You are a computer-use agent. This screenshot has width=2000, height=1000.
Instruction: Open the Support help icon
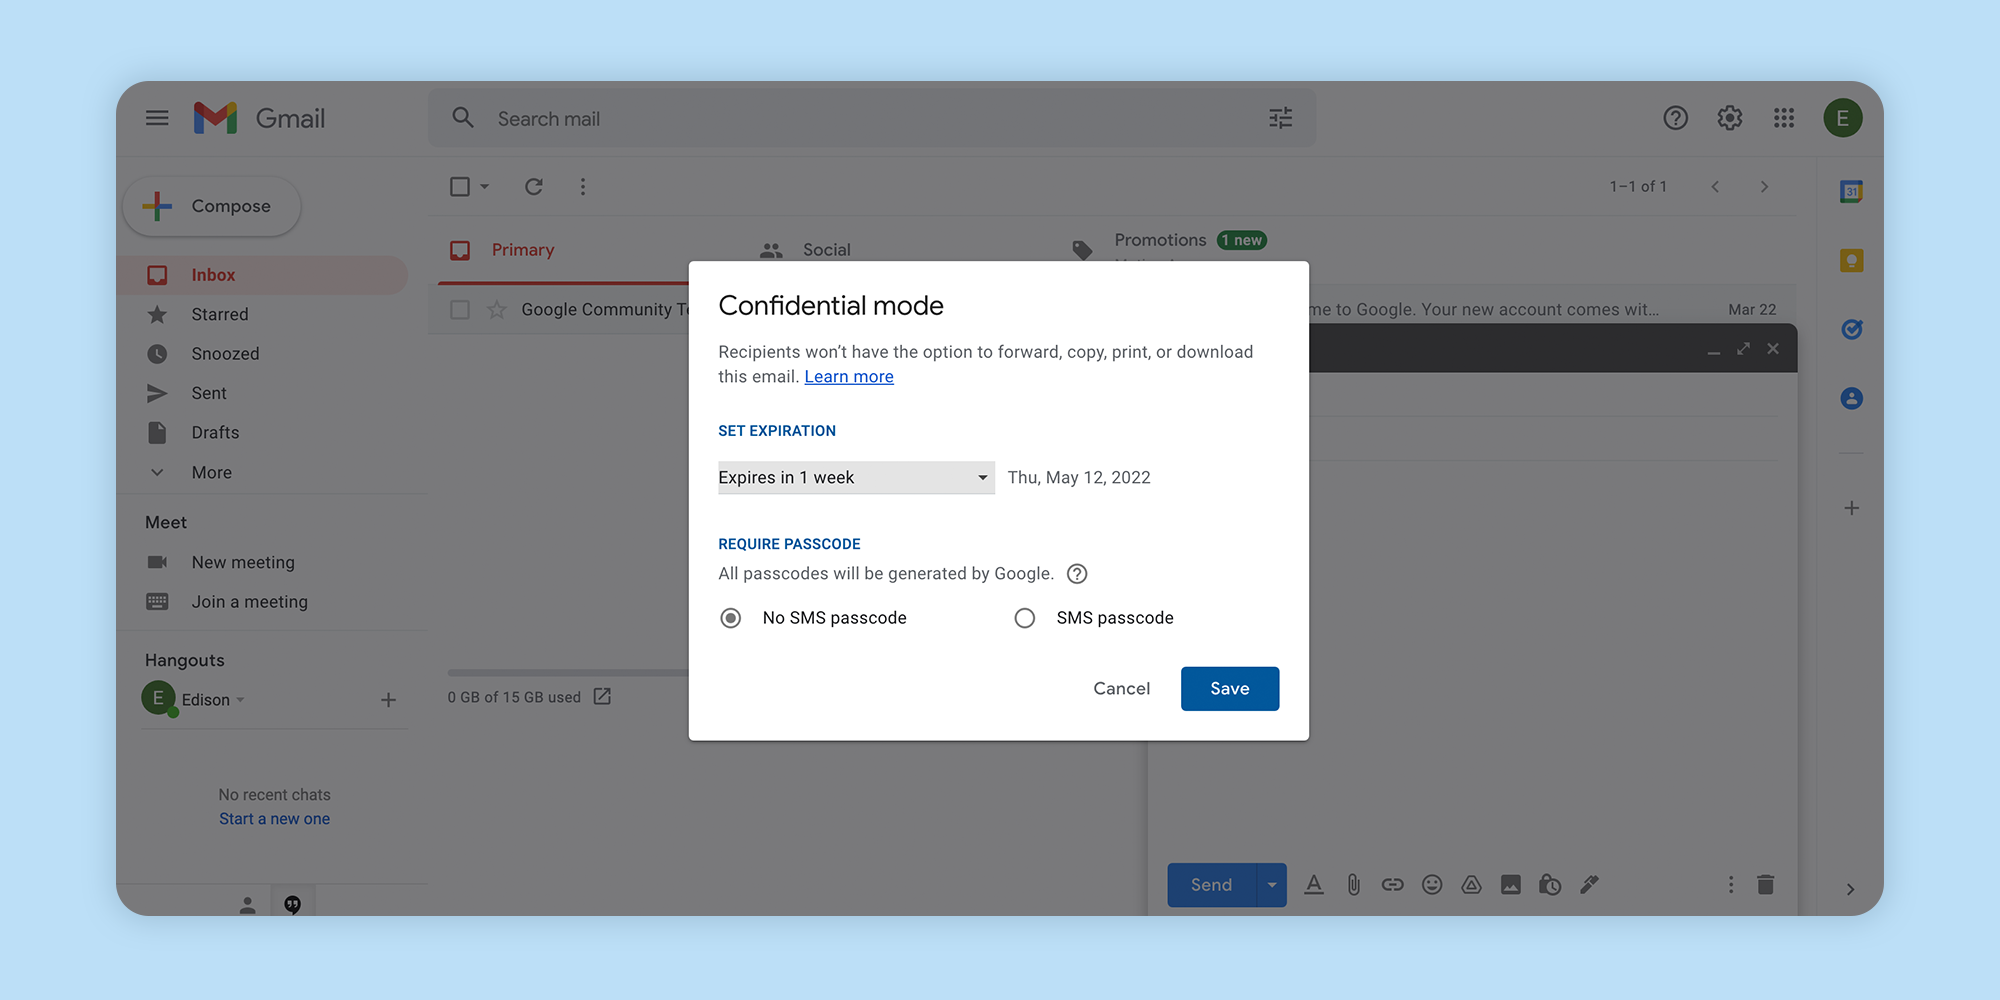1675,118
